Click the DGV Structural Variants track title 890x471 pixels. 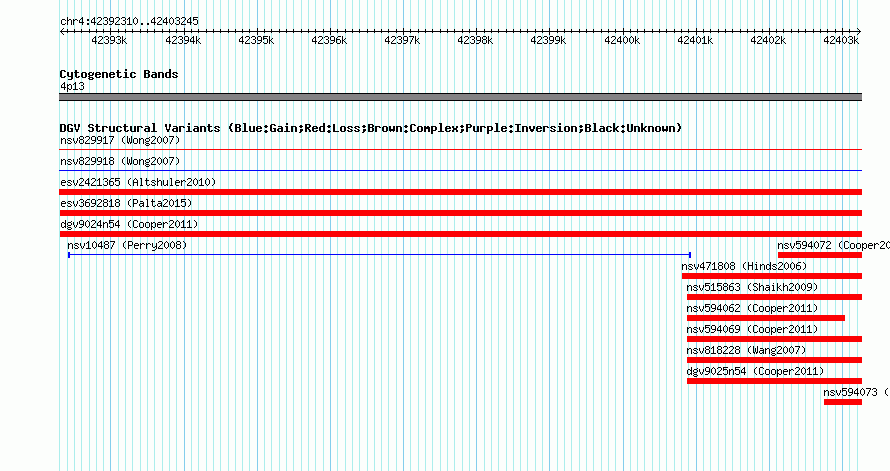370,128
